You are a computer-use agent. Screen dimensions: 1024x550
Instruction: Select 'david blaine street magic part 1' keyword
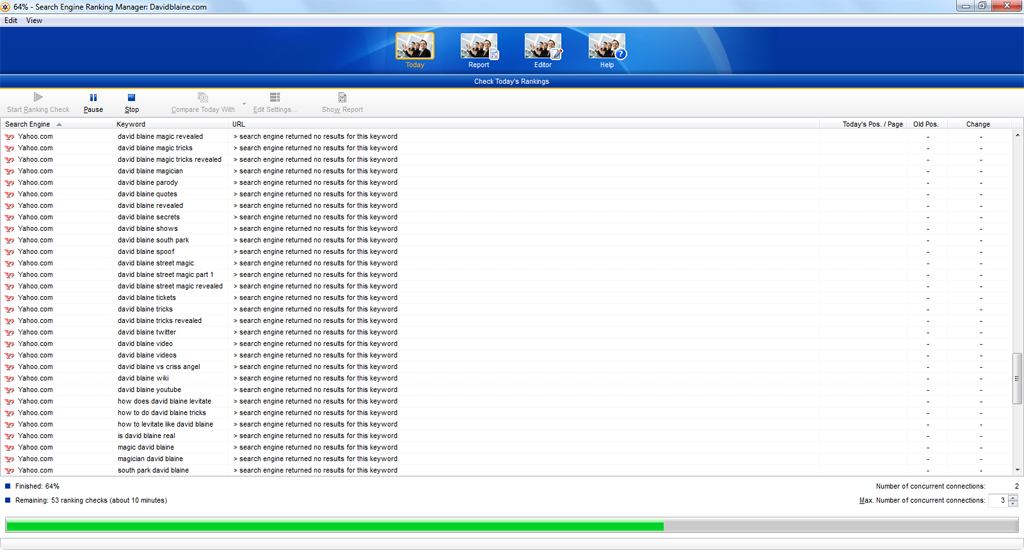(x=165, y=274)
